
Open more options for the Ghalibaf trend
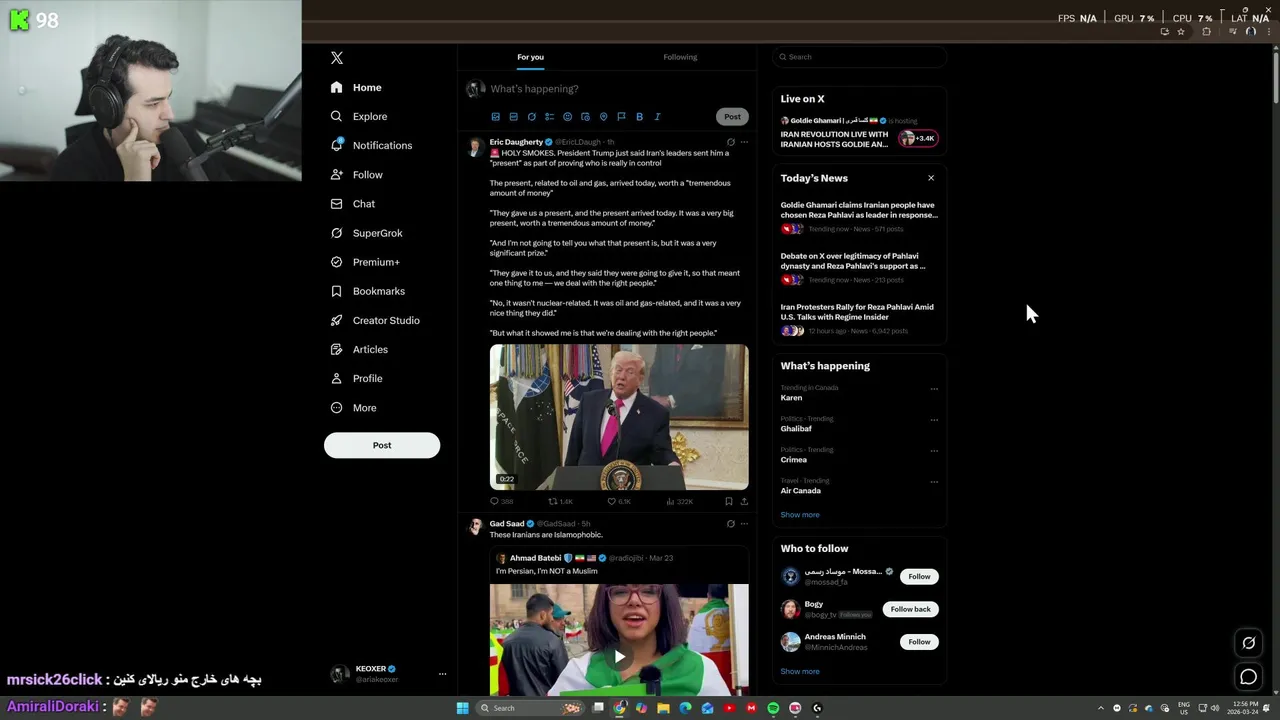[x=934, y=420]
